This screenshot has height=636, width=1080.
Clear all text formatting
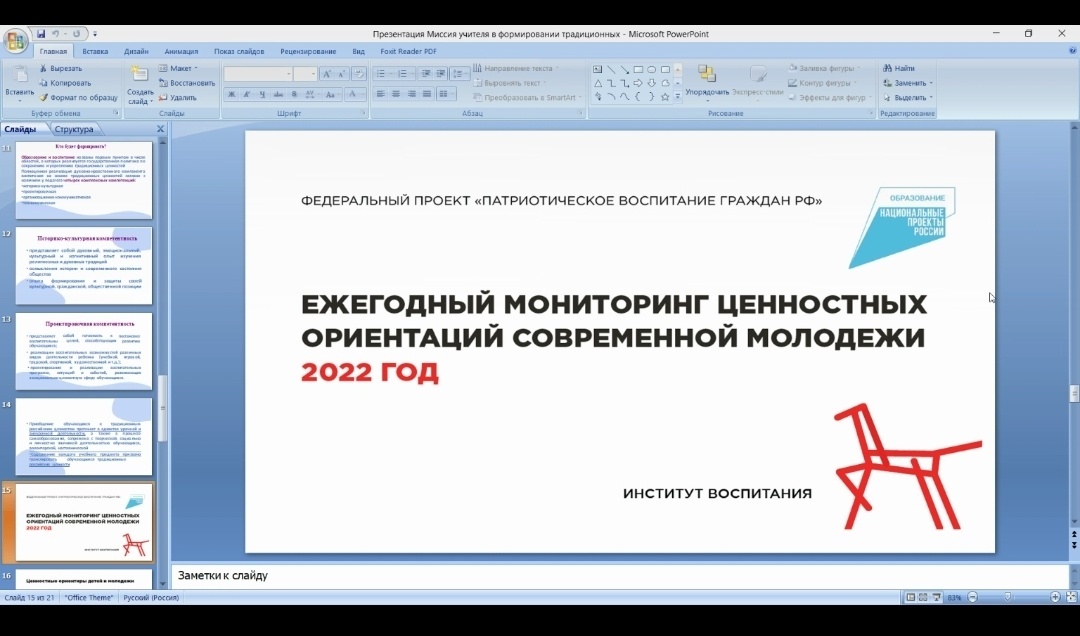[359, 74]
